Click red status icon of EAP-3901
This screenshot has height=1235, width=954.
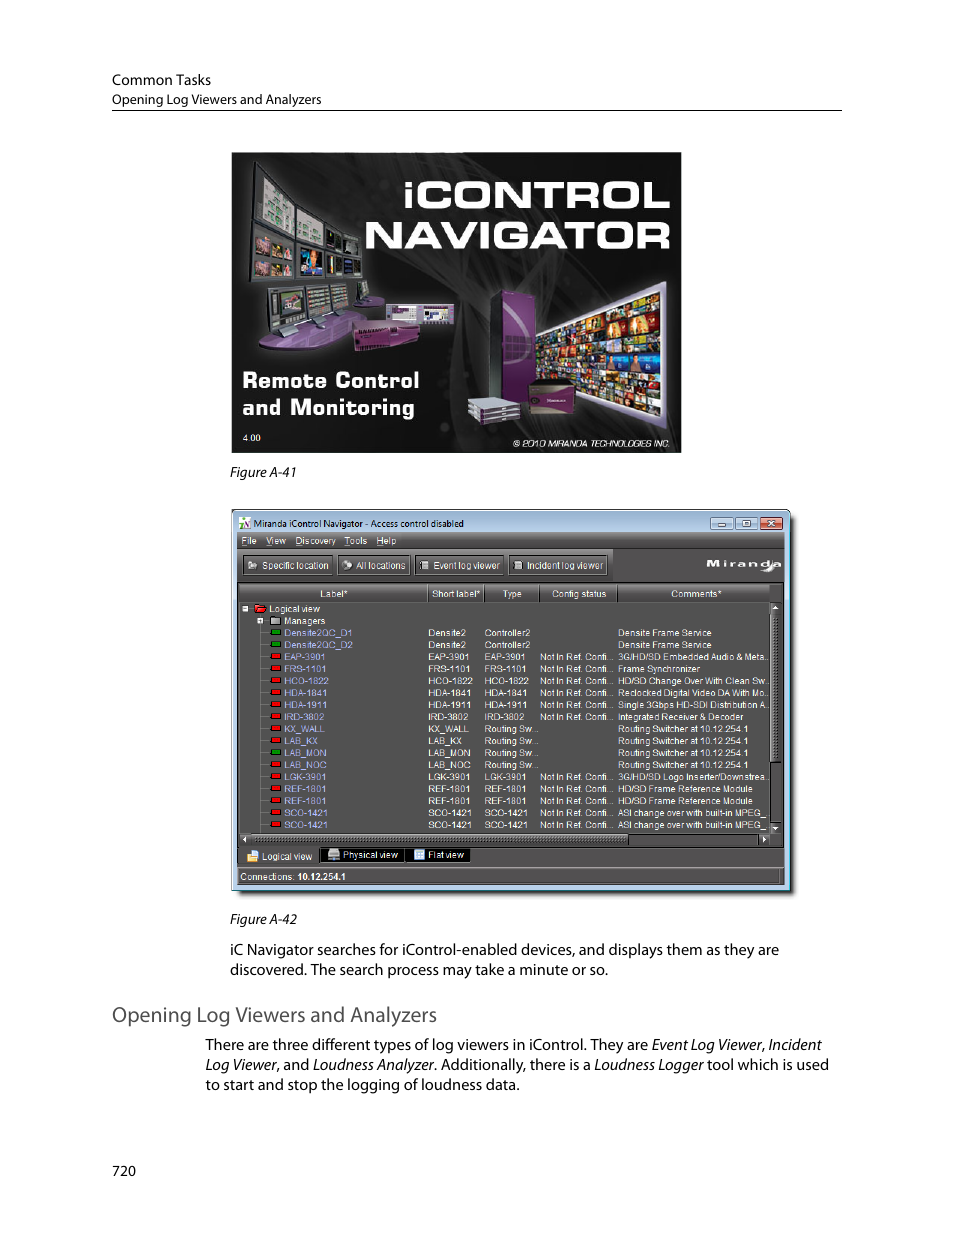point(276,657)
